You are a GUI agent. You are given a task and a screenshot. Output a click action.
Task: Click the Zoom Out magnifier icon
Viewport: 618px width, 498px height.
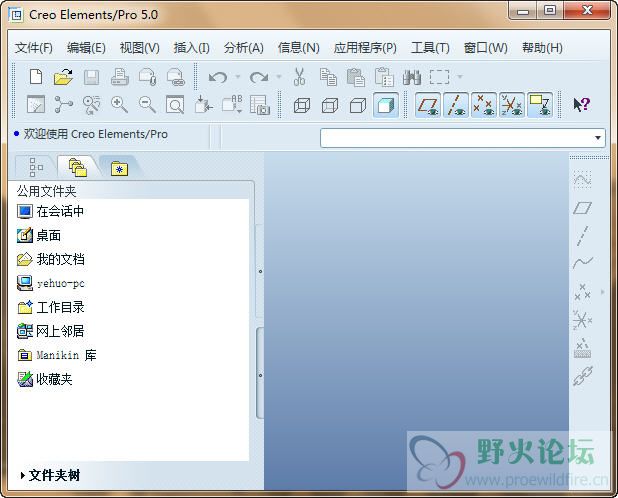(147, 105)
